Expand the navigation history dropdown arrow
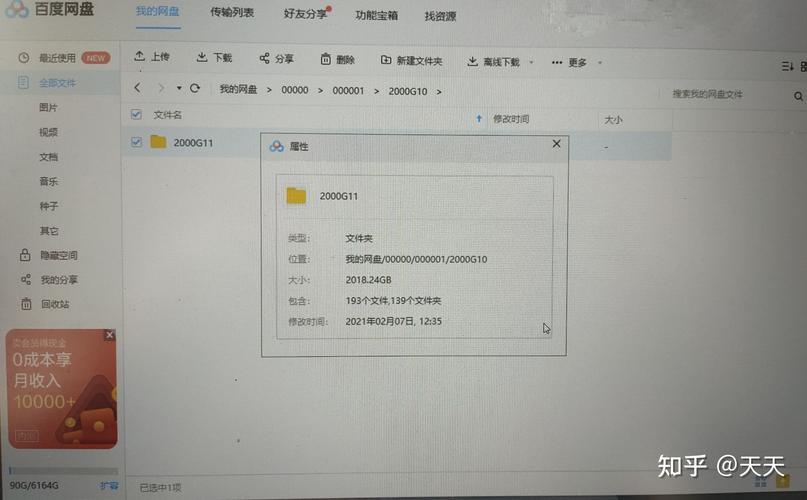 click(179, 88)
